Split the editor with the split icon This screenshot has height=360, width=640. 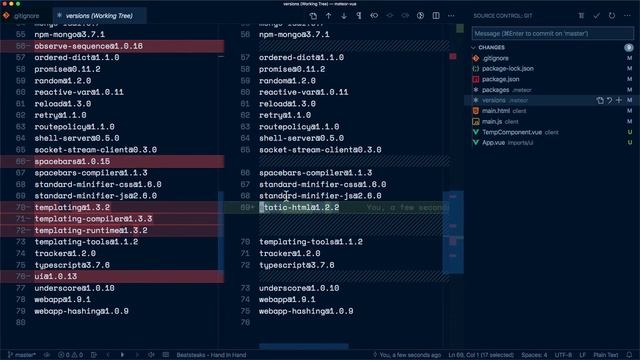coord(436,16)
